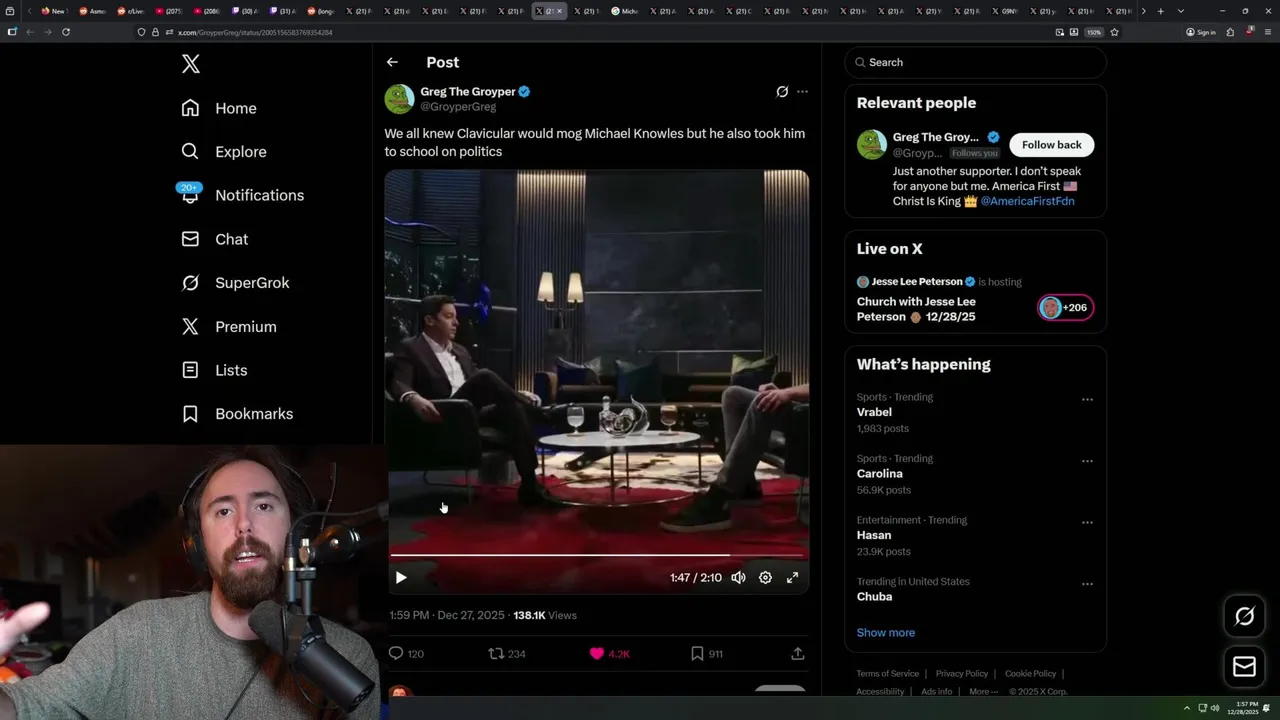Click the @GroyperGreg handle under author name
This screenshot has height=720, width=1280.
coord(458,106)
